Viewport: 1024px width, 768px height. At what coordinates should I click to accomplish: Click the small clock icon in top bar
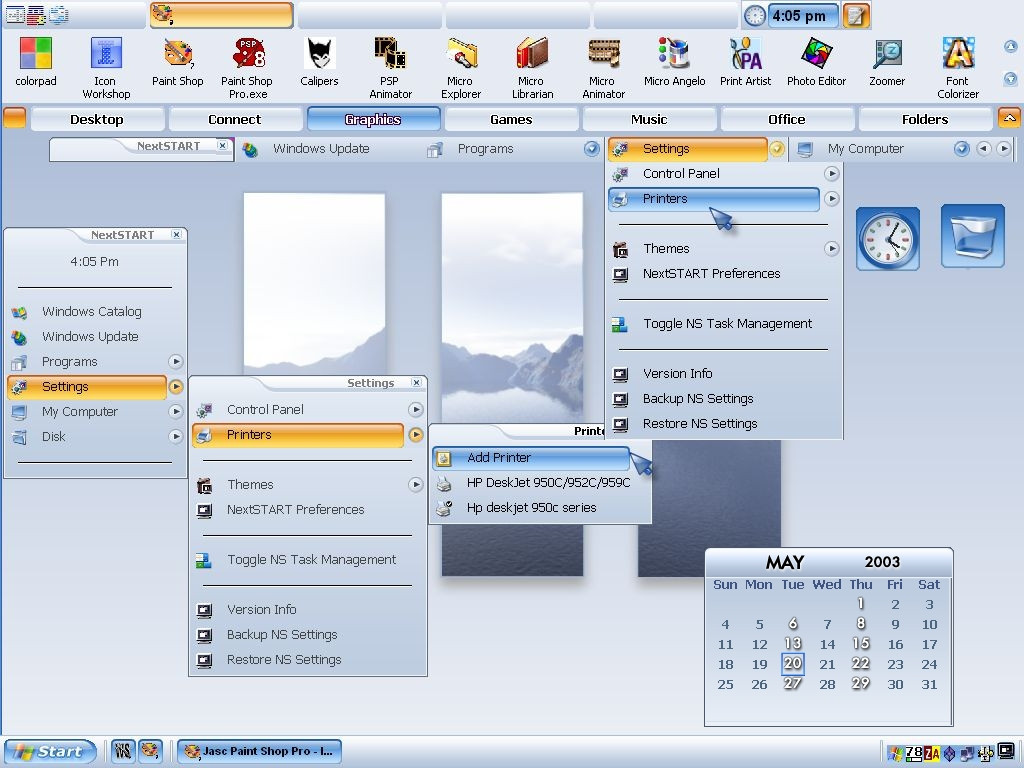tap(754, 16)
